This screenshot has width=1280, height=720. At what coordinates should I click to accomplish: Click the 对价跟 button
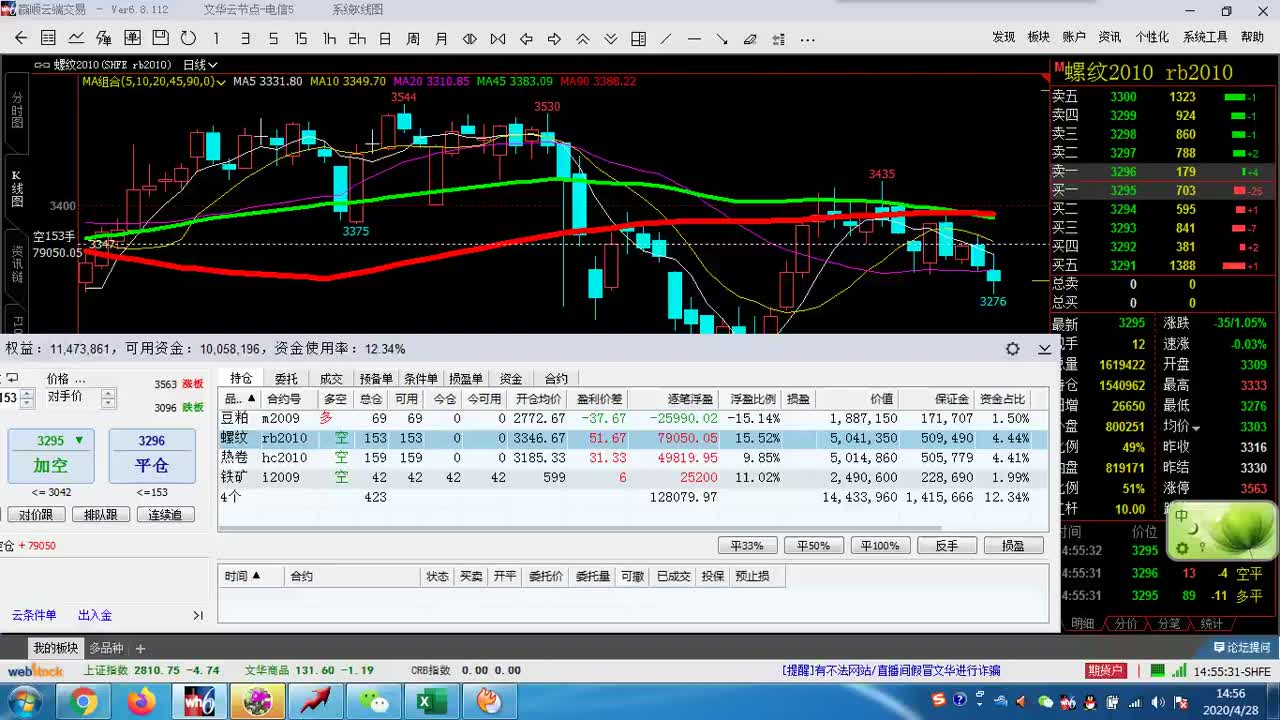point(36,515)
